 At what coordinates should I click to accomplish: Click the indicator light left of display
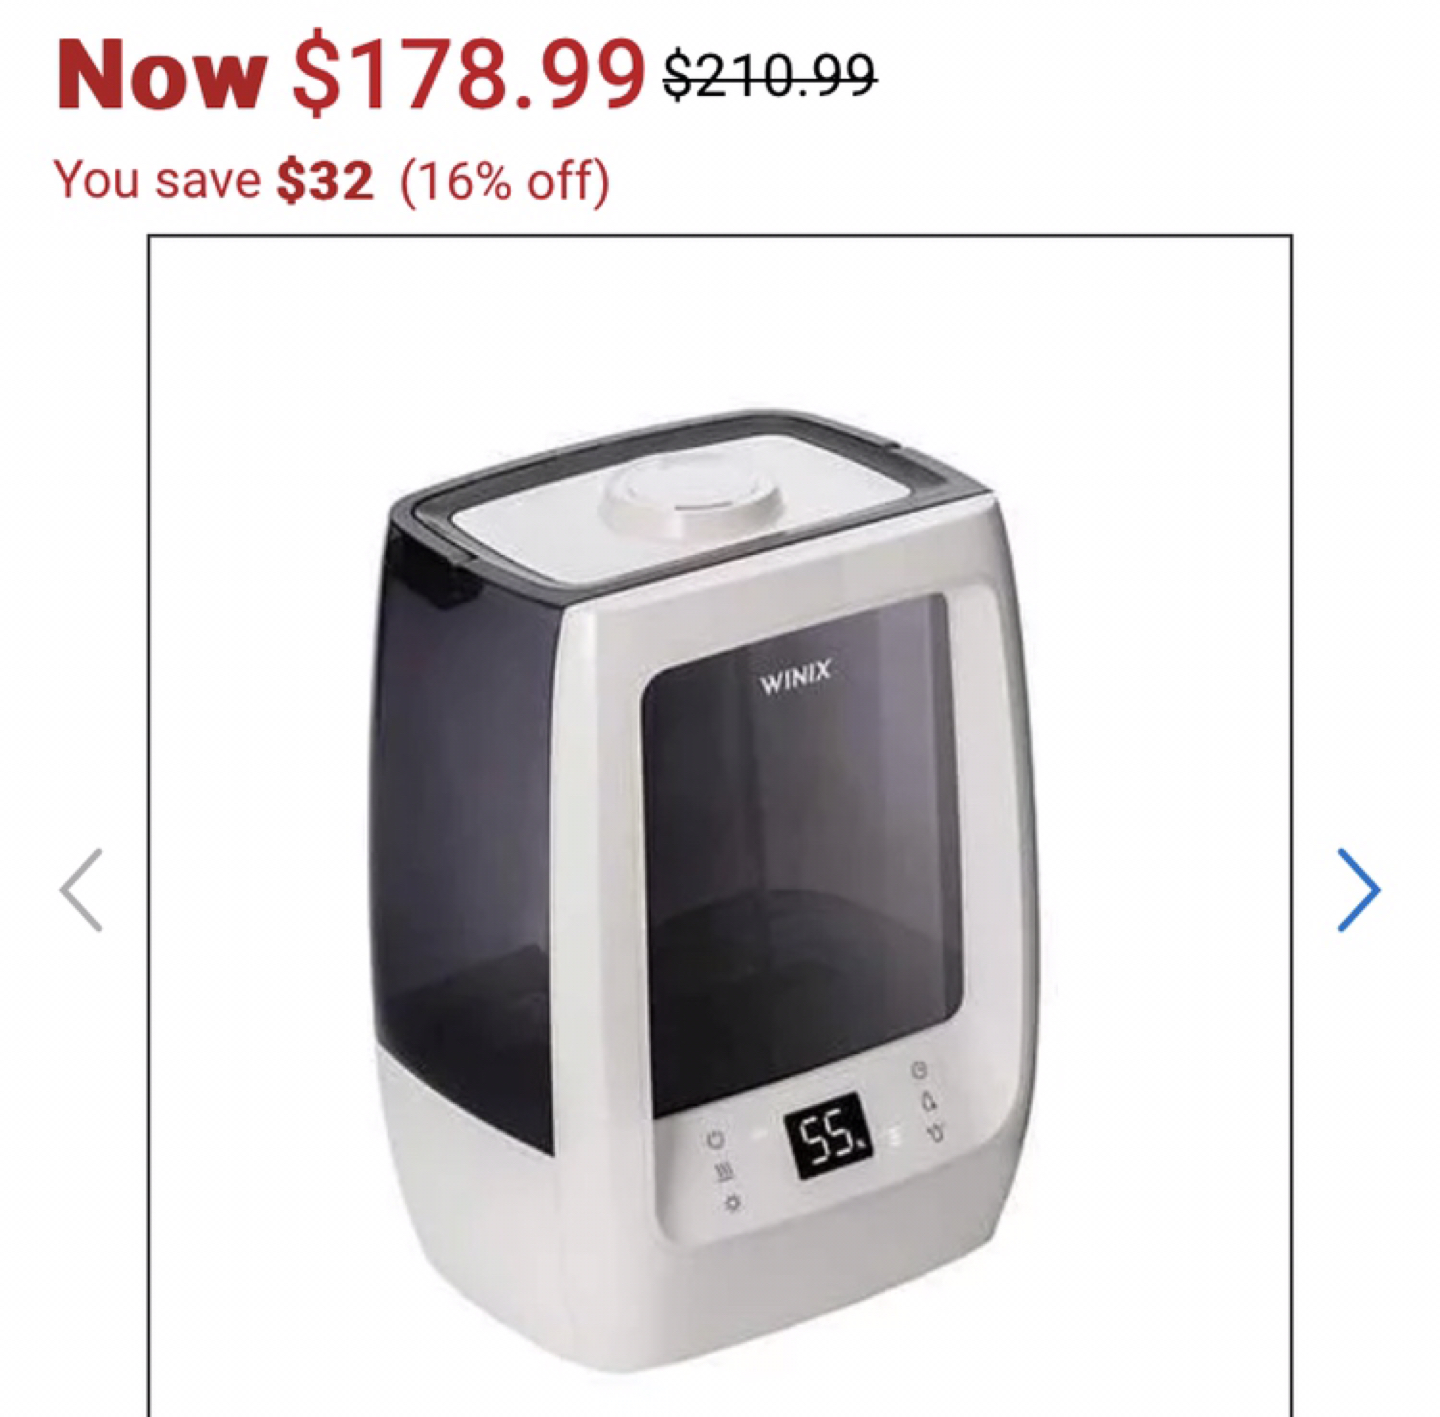pyautogui.click(x=760, y=1134)
